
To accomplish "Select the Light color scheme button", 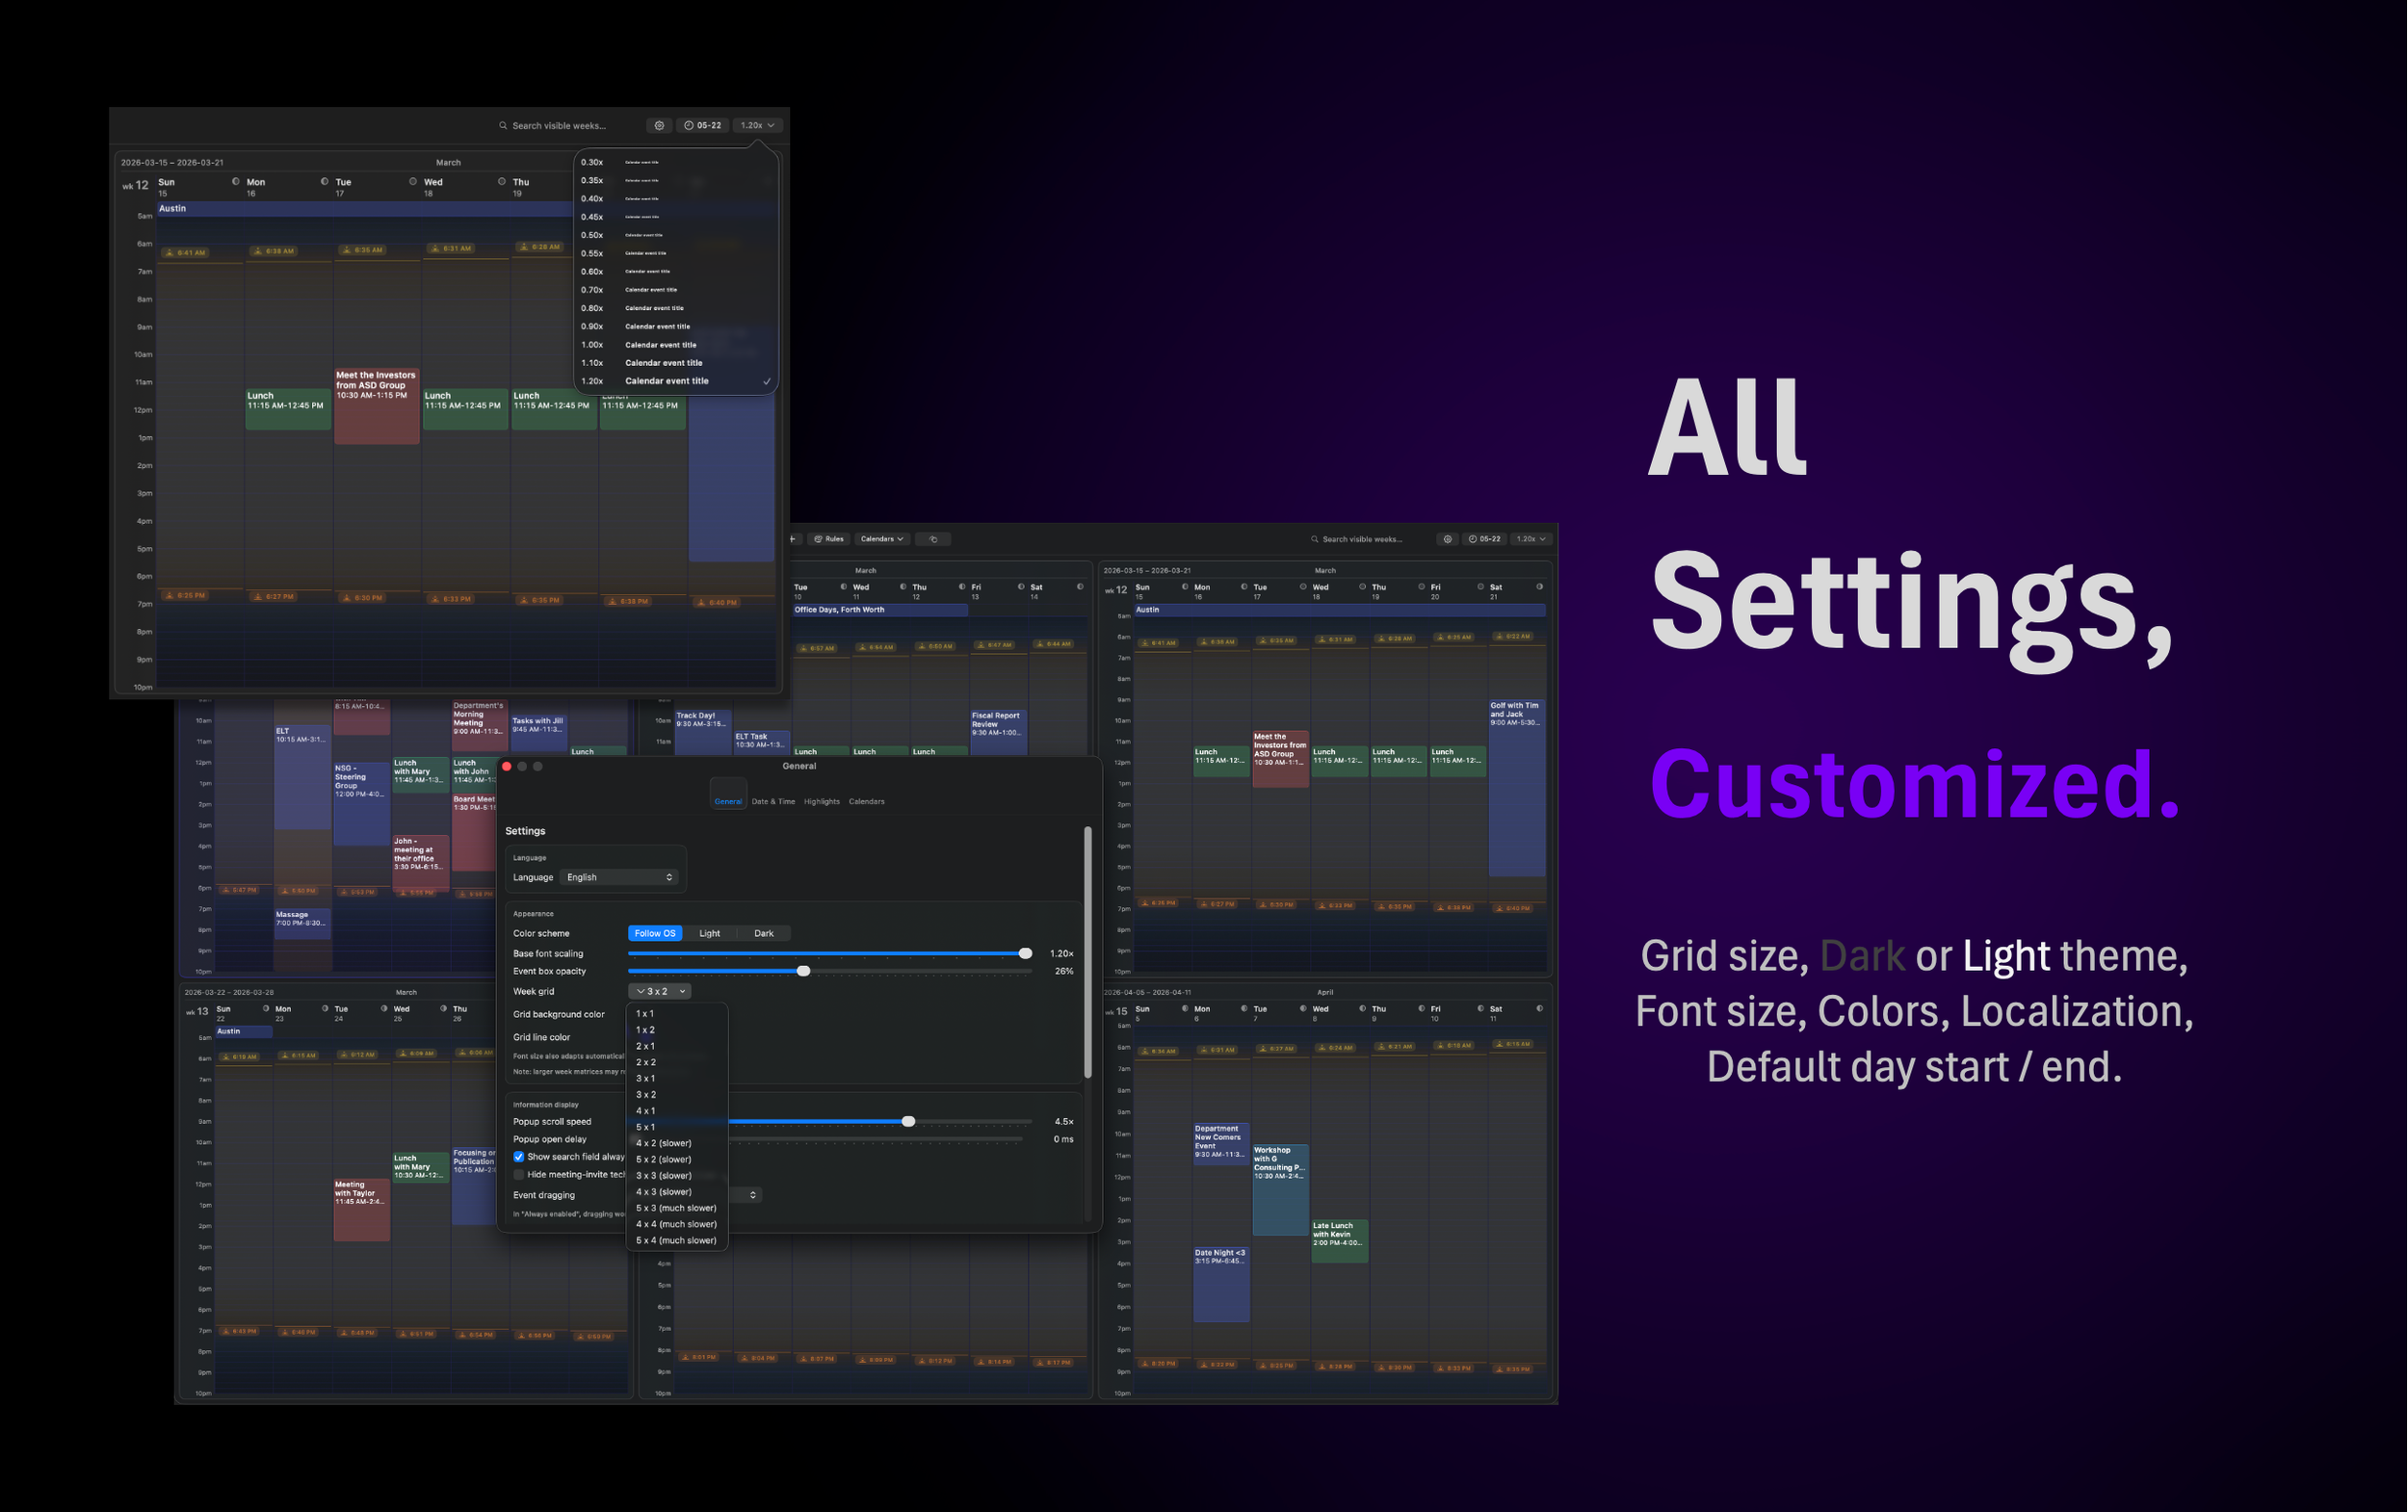I will pyautogui.click(x=709, y=934).
